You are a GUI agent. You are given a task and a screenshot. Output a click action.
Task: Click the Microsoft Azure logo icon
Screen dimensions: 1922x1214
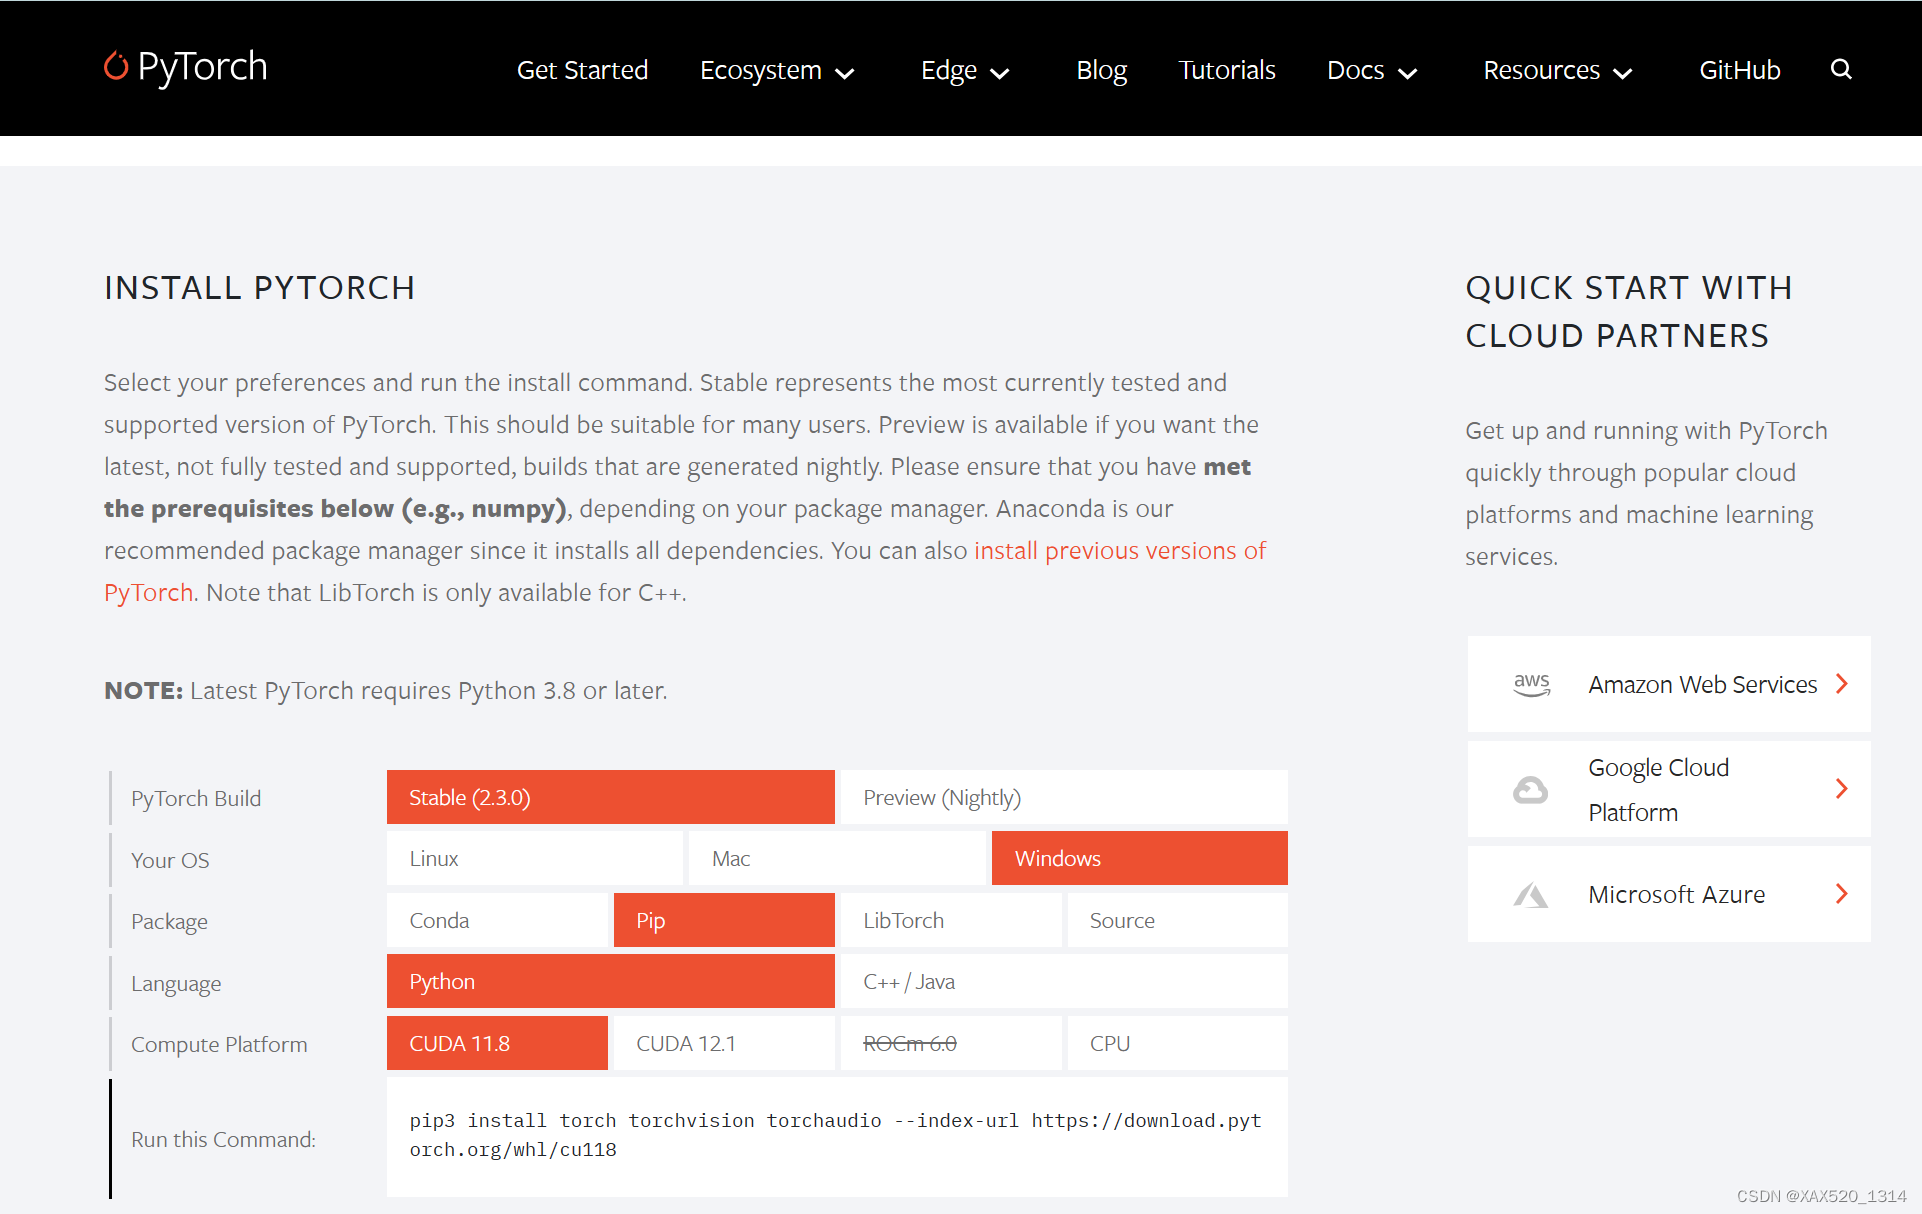click(1530, 895)
